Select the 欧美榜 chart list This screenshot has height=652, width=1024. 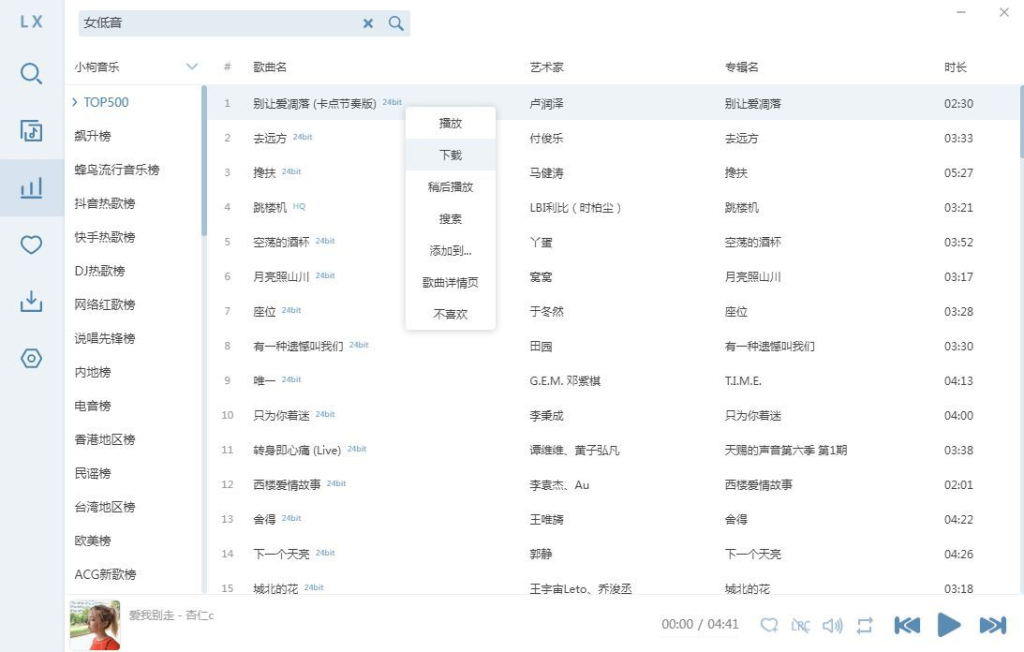[93, 540]
